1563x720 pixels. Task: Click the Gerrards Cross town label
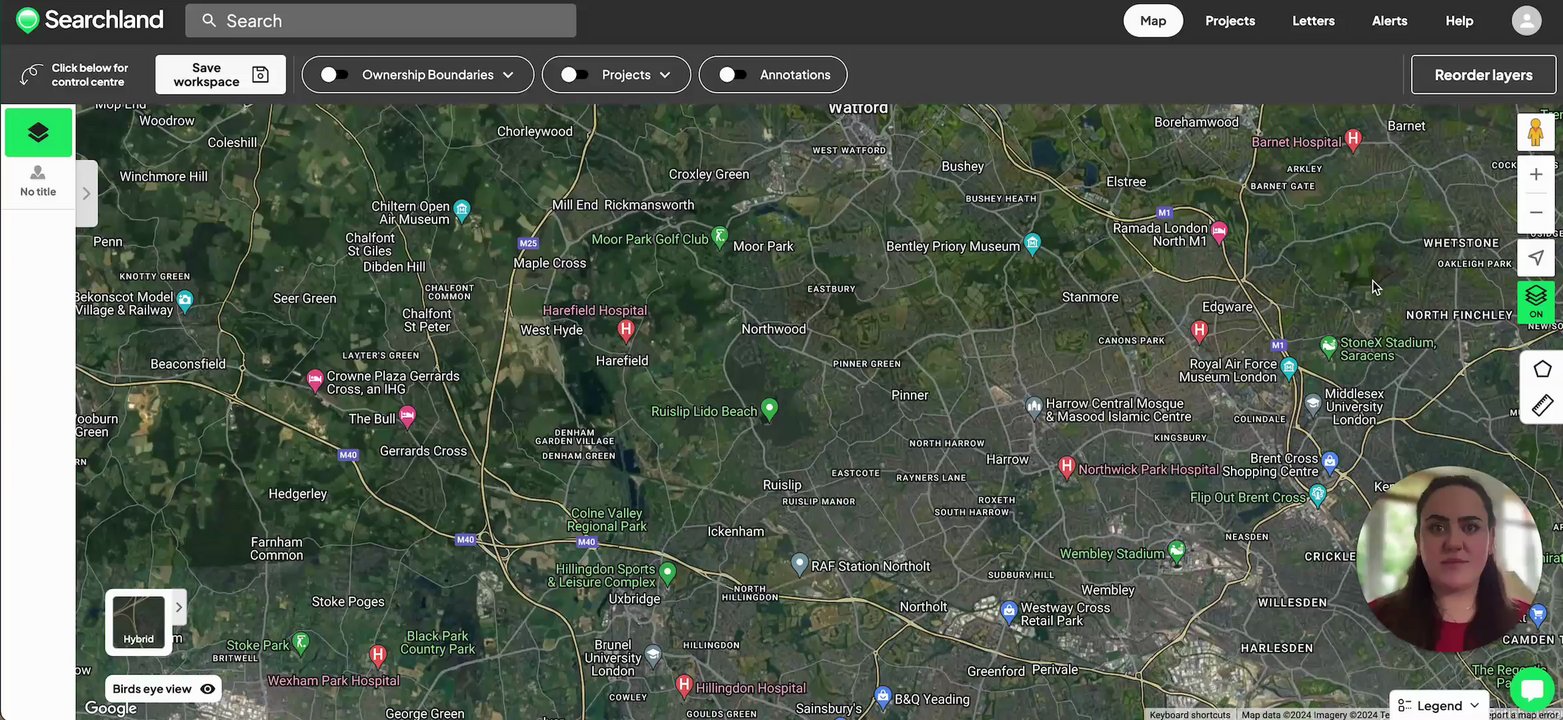pyautogui.click(x=423, y=451)
